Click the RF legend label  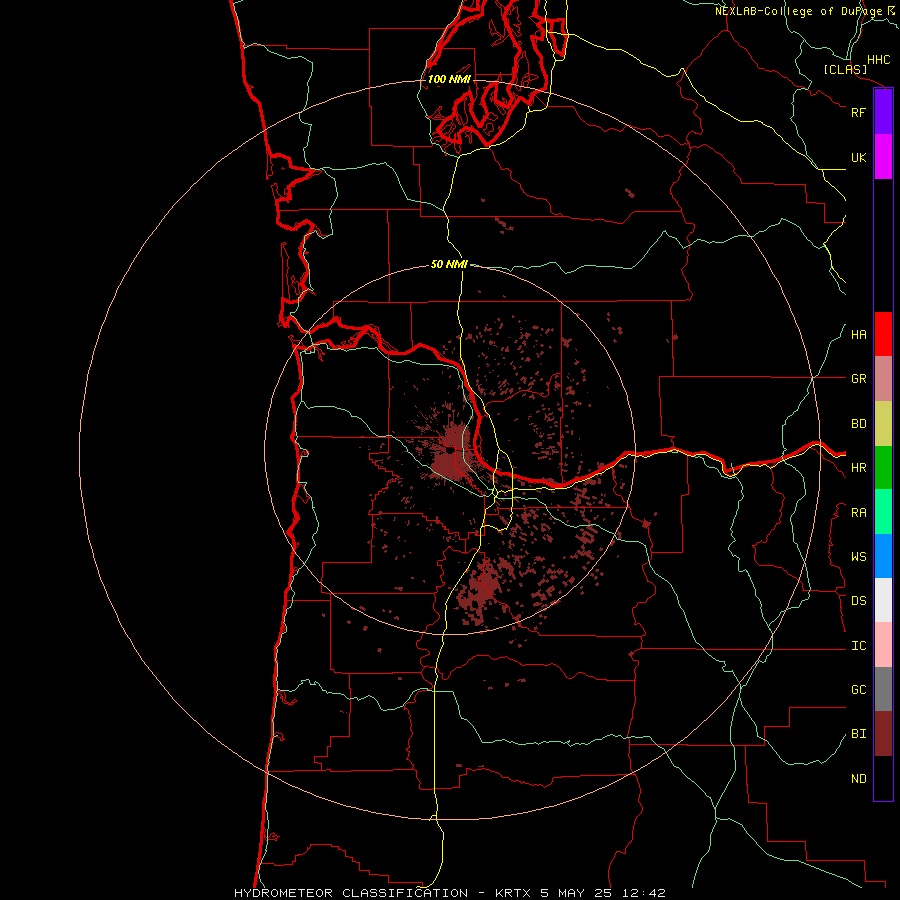tap(859, 112)
